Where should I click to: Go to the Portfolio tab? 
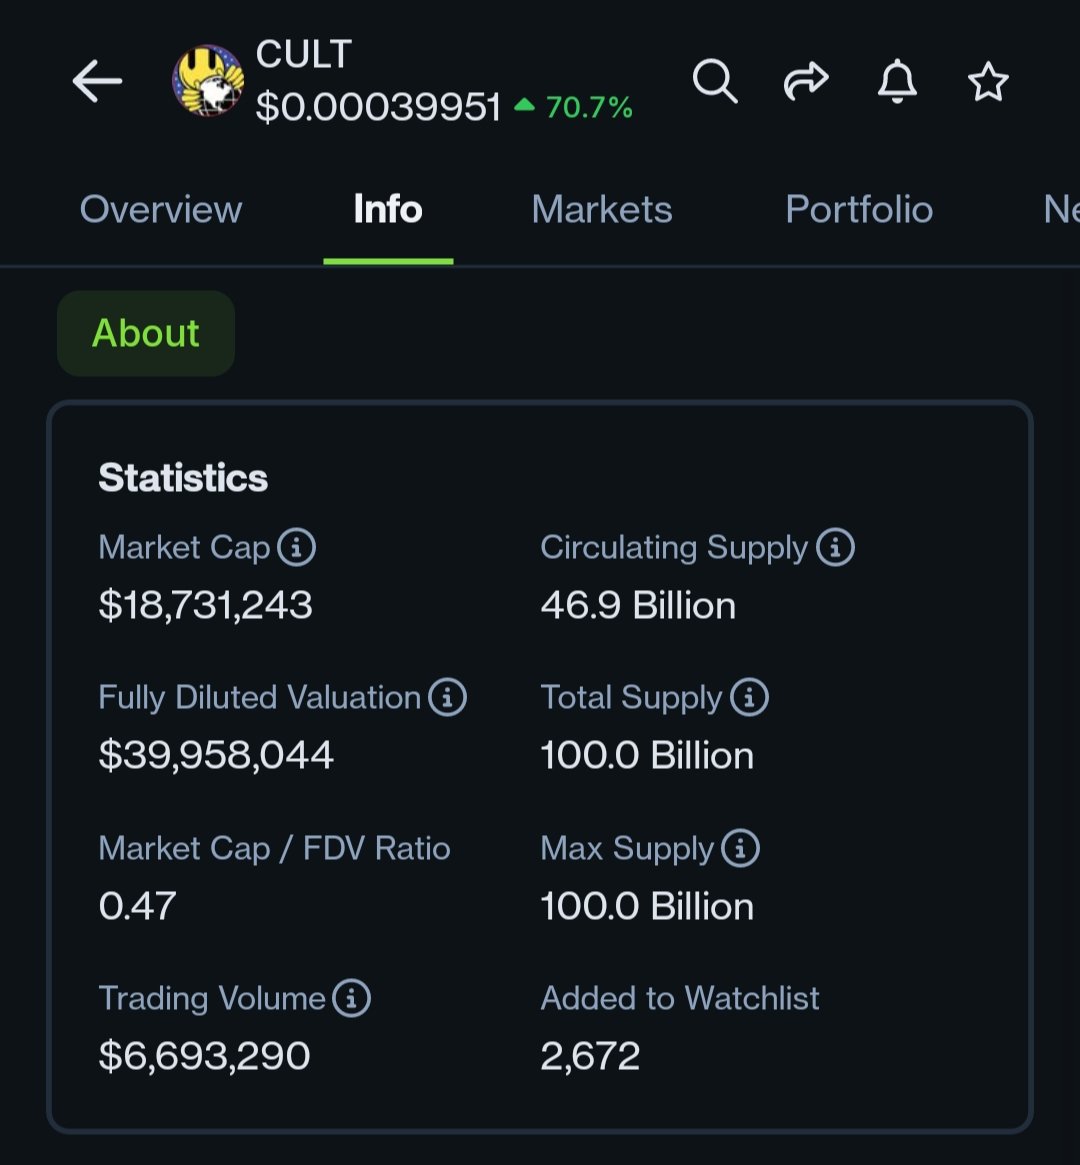pyautogui.click(x=859, y=209)
